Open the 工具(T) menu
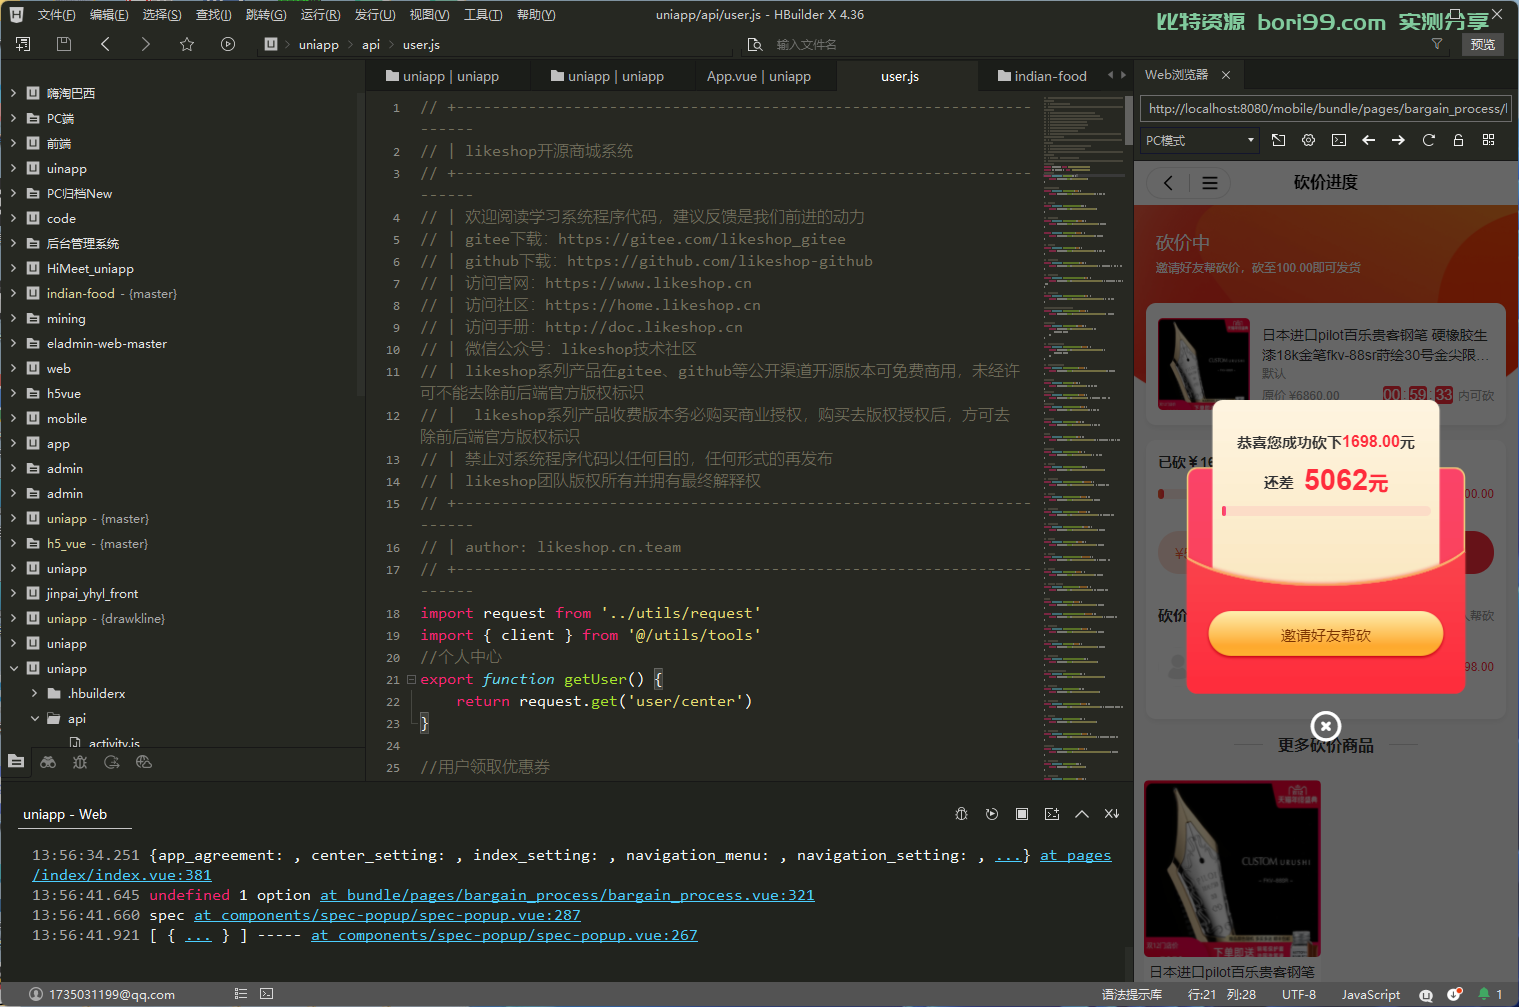 coord(483,15)
